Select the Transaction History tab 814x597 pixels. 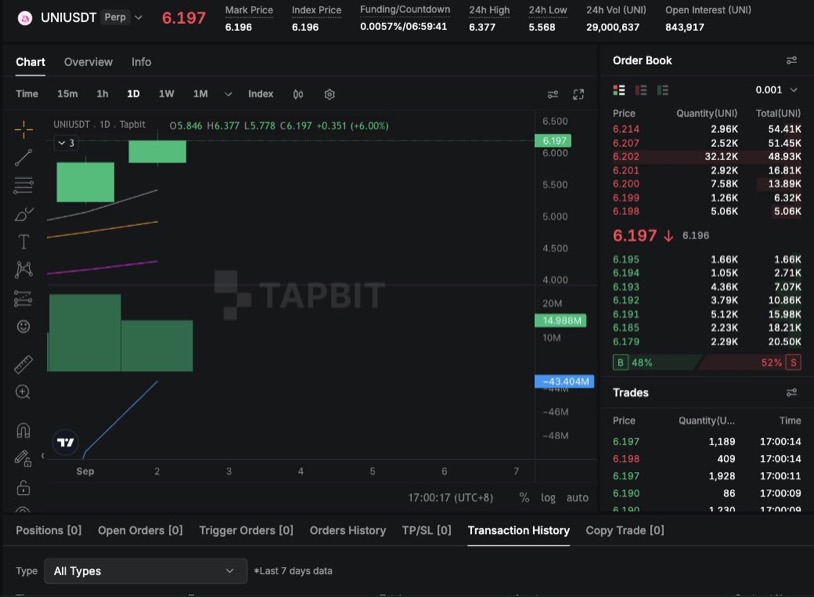pyautogui.click(x=519, y=531)
